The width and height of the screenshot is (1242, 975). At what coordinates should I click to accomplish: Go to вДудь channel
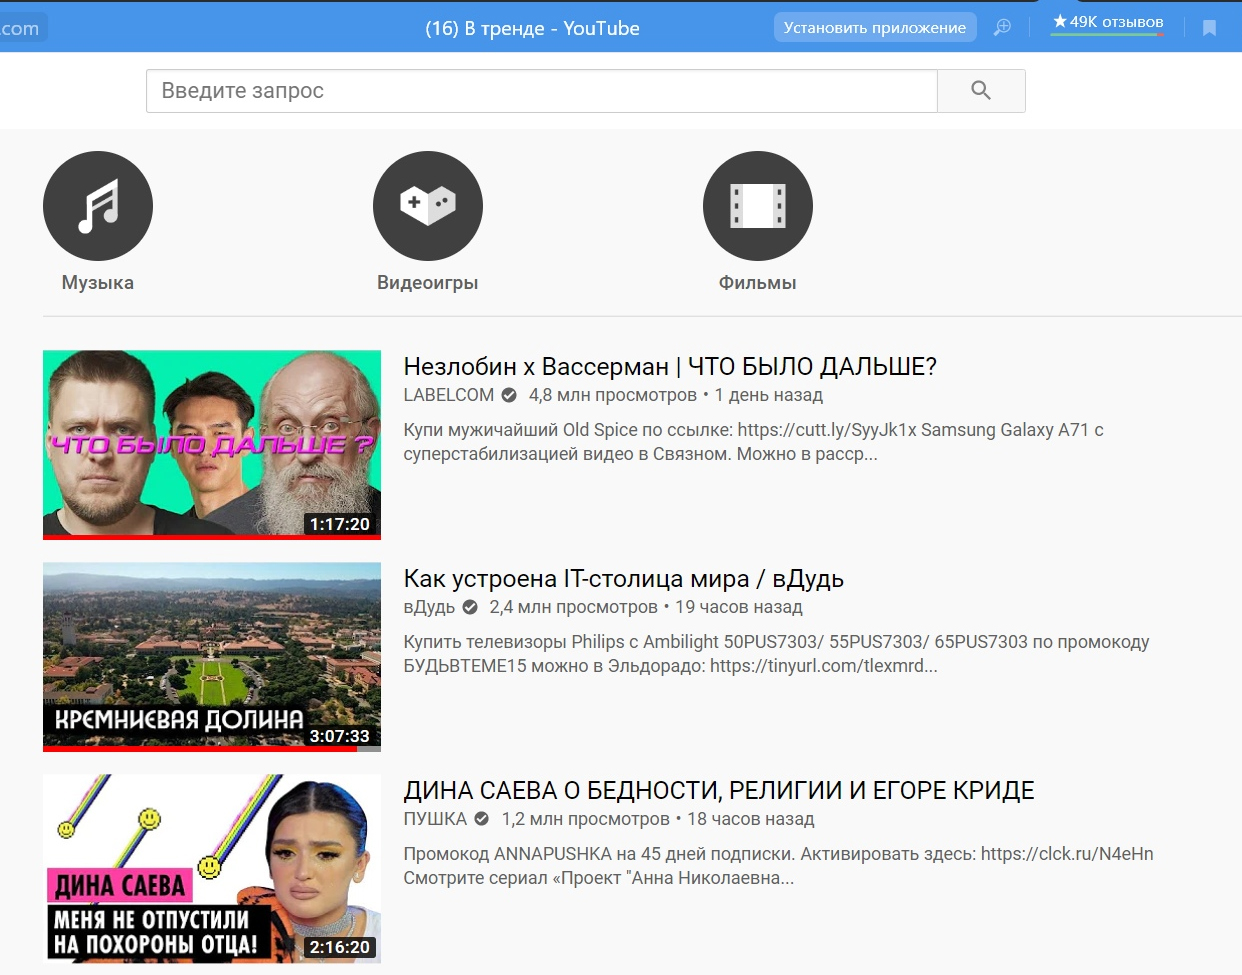[x=429, y=607]
